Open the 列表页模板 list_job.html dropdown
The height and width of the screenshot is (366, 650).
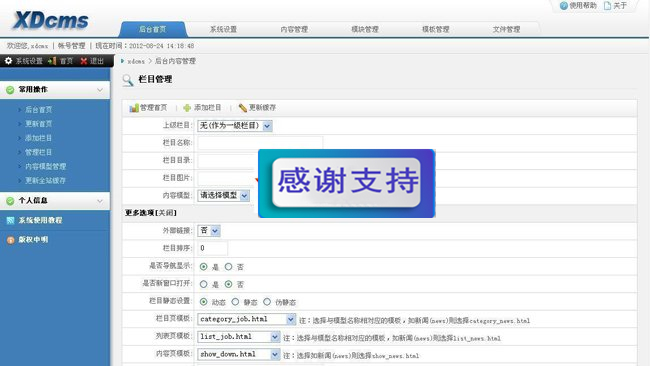pyautogui.click(x=238, y=337)
